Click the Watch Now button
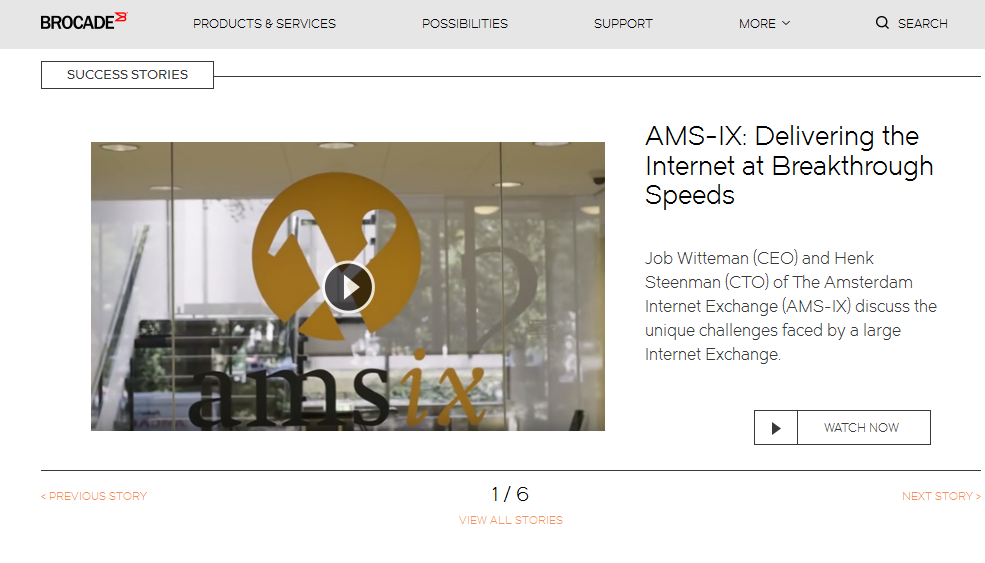 [842, 428]
